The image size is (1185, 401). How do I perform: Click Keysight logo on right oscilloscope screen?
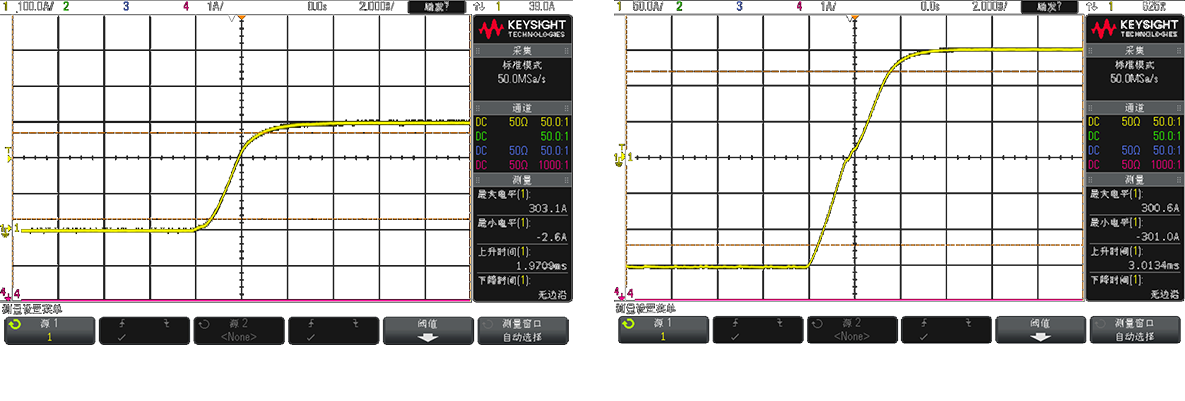tap(1135, 27)
